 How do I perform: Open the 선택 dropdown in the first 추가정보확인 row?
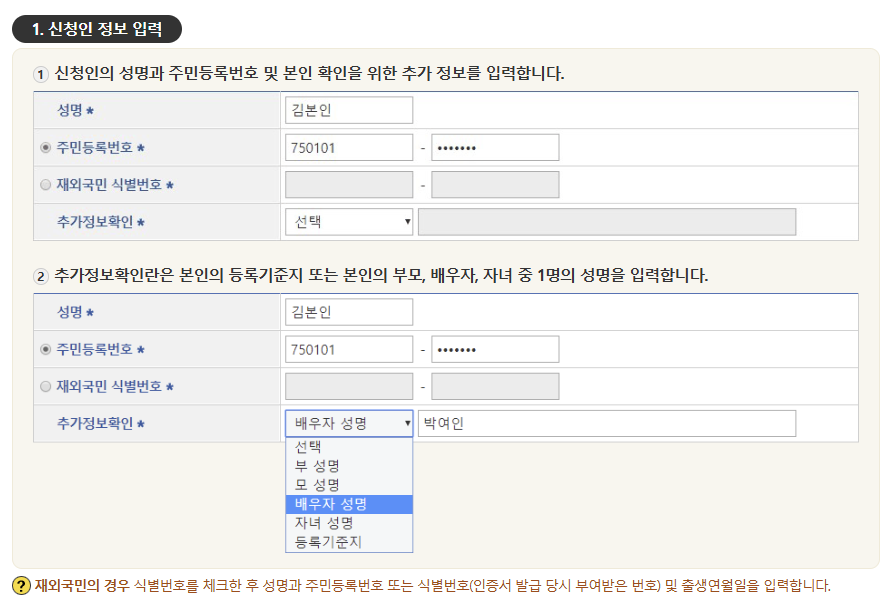pyautogui.click(x=347, y=222)
